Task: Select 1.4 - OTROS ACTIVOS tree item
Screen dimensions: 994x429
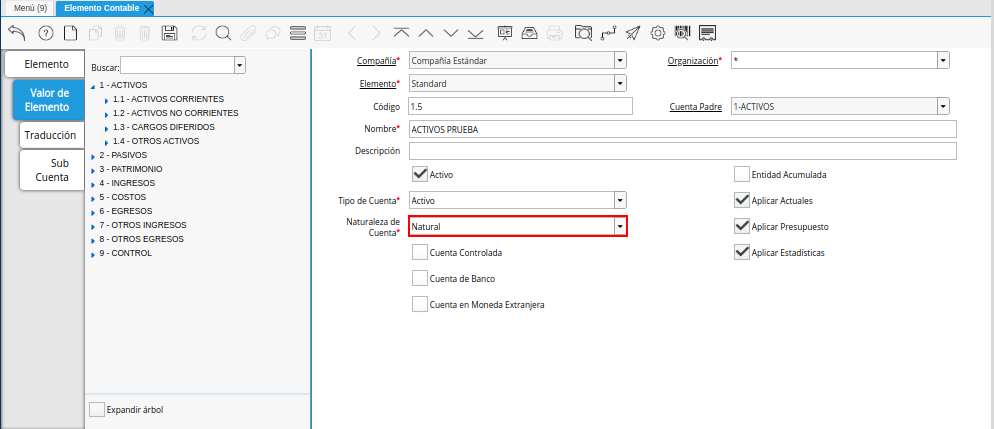Action: [x=156, y=141]
